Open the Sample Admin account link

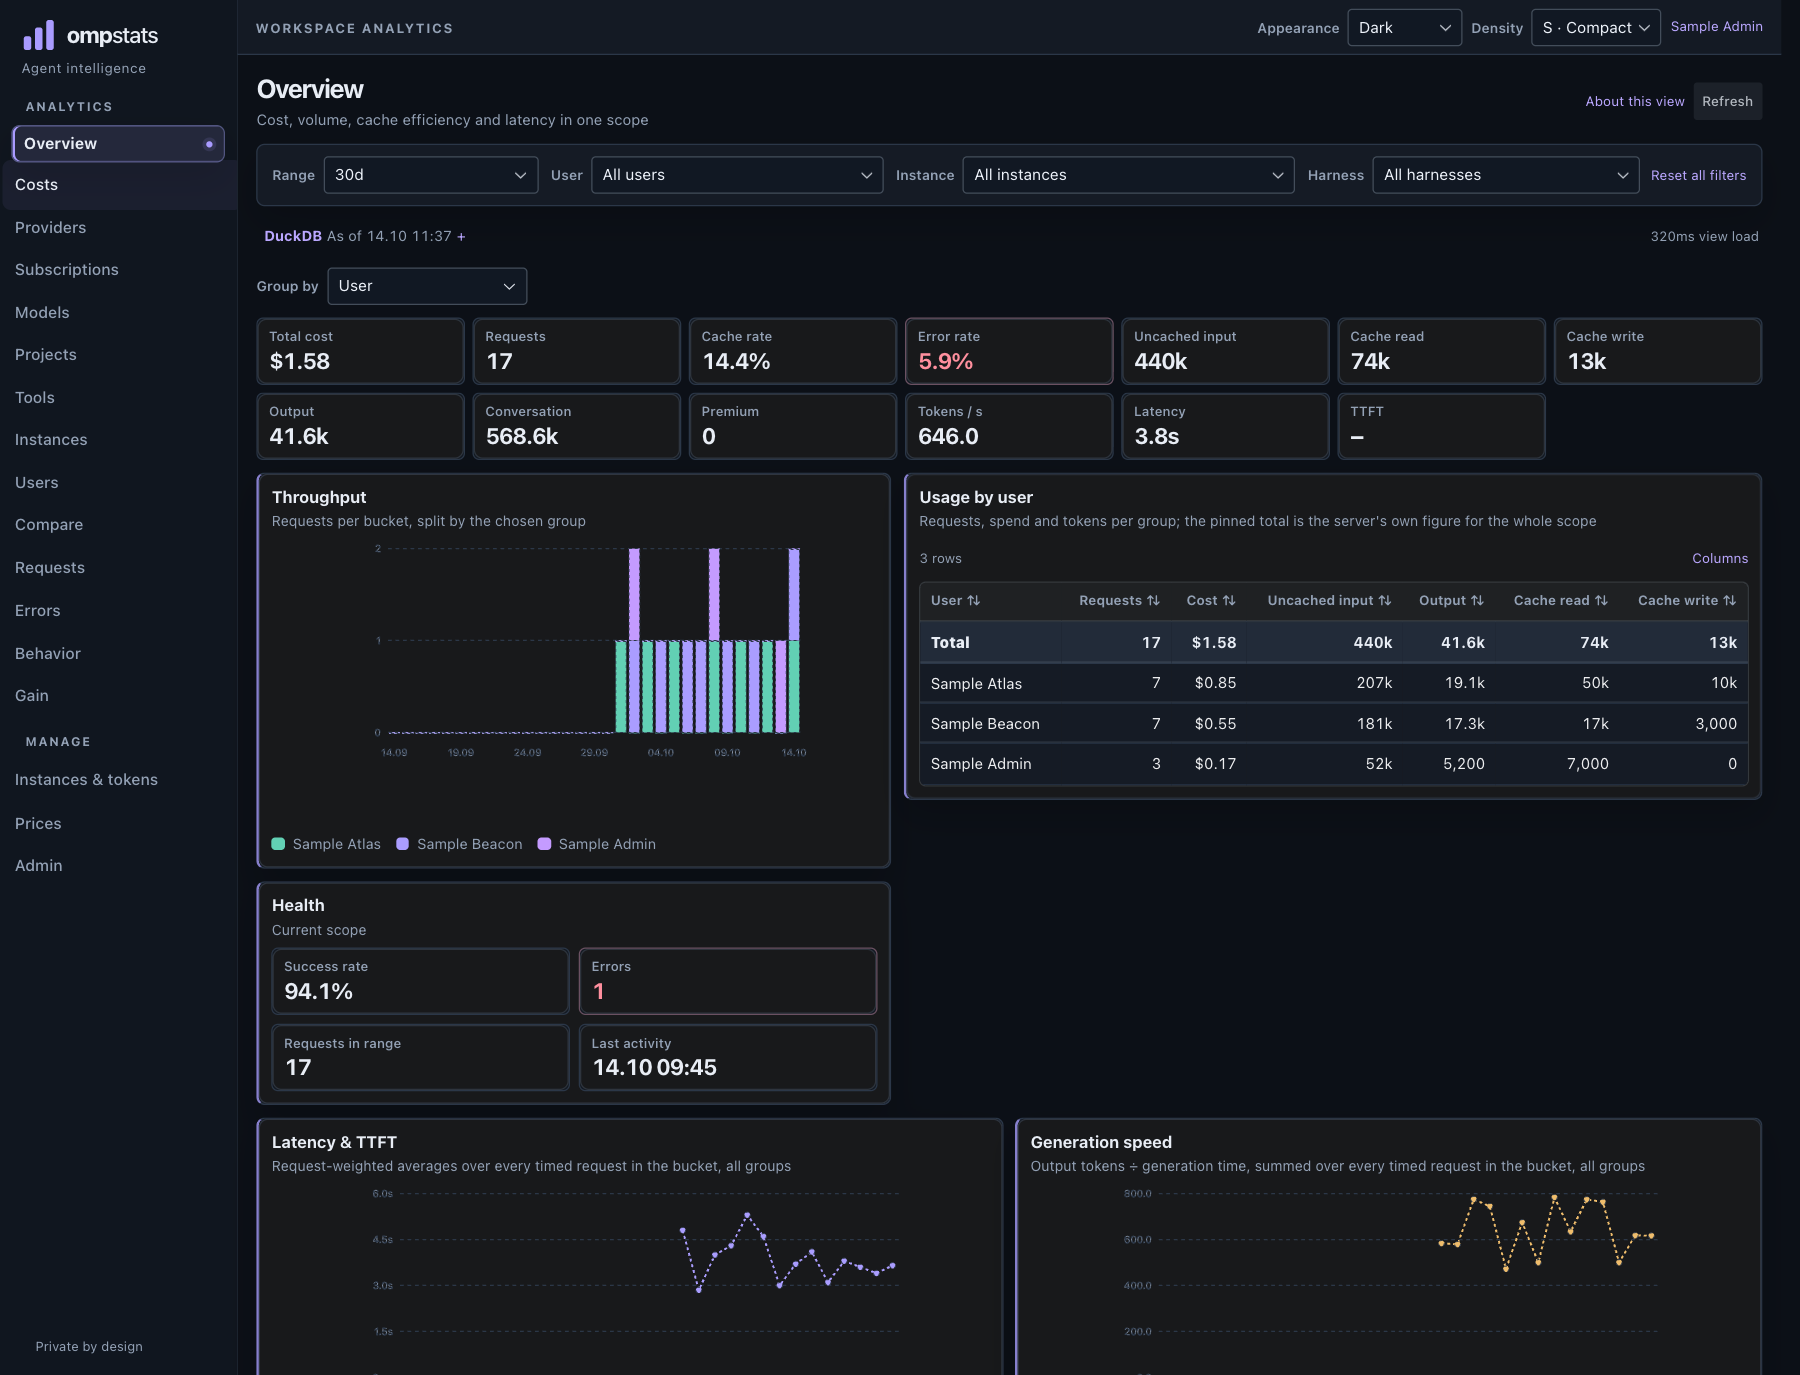[1716, 27]
